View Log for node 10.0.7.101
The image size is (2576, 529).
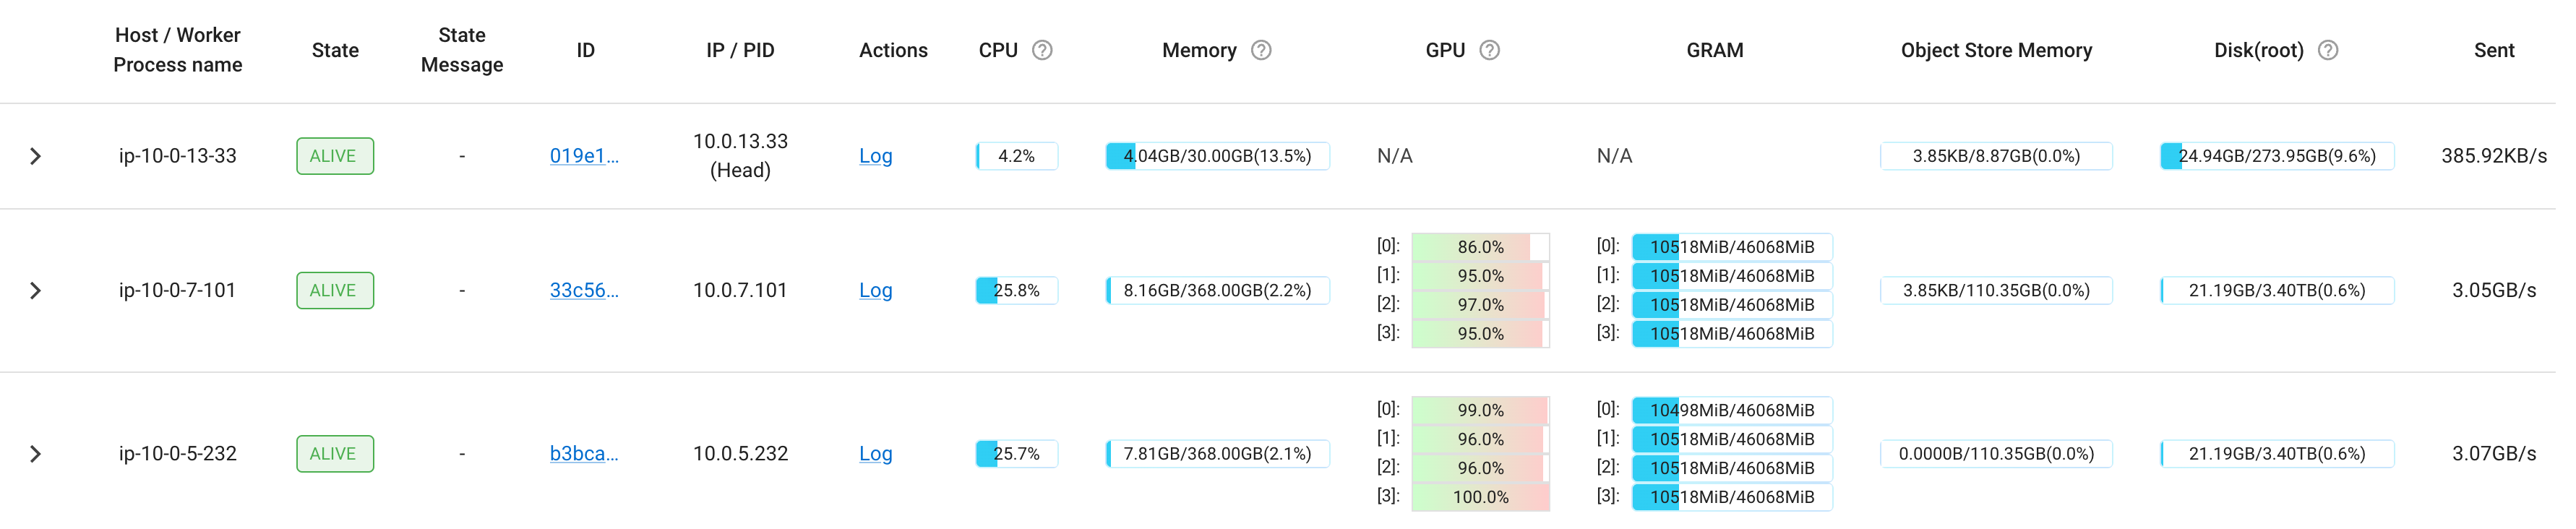[x=875, y=290]
